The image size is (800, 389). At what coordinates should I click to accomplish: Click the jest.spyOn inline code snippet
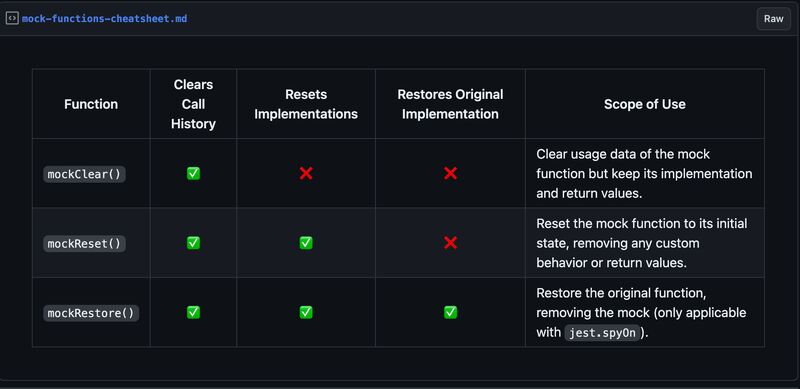pyautogui.click(x=602, y=333)
